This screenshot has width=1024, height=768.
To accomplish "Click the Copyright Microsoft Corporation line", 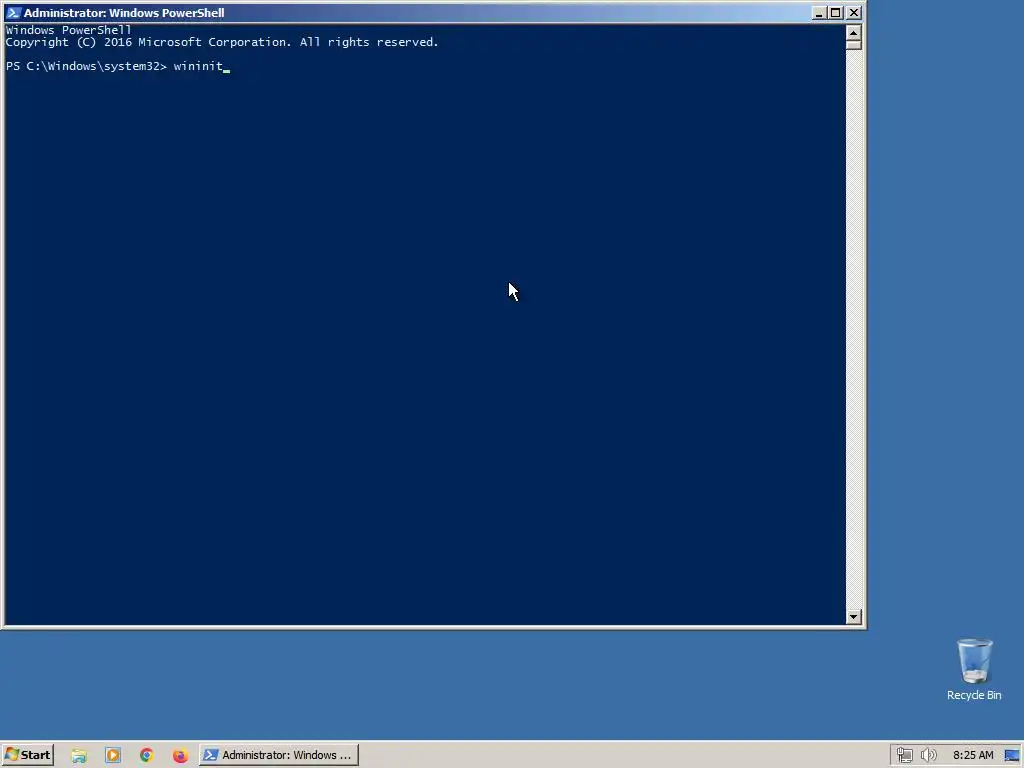I will click(x=222, y=42).
